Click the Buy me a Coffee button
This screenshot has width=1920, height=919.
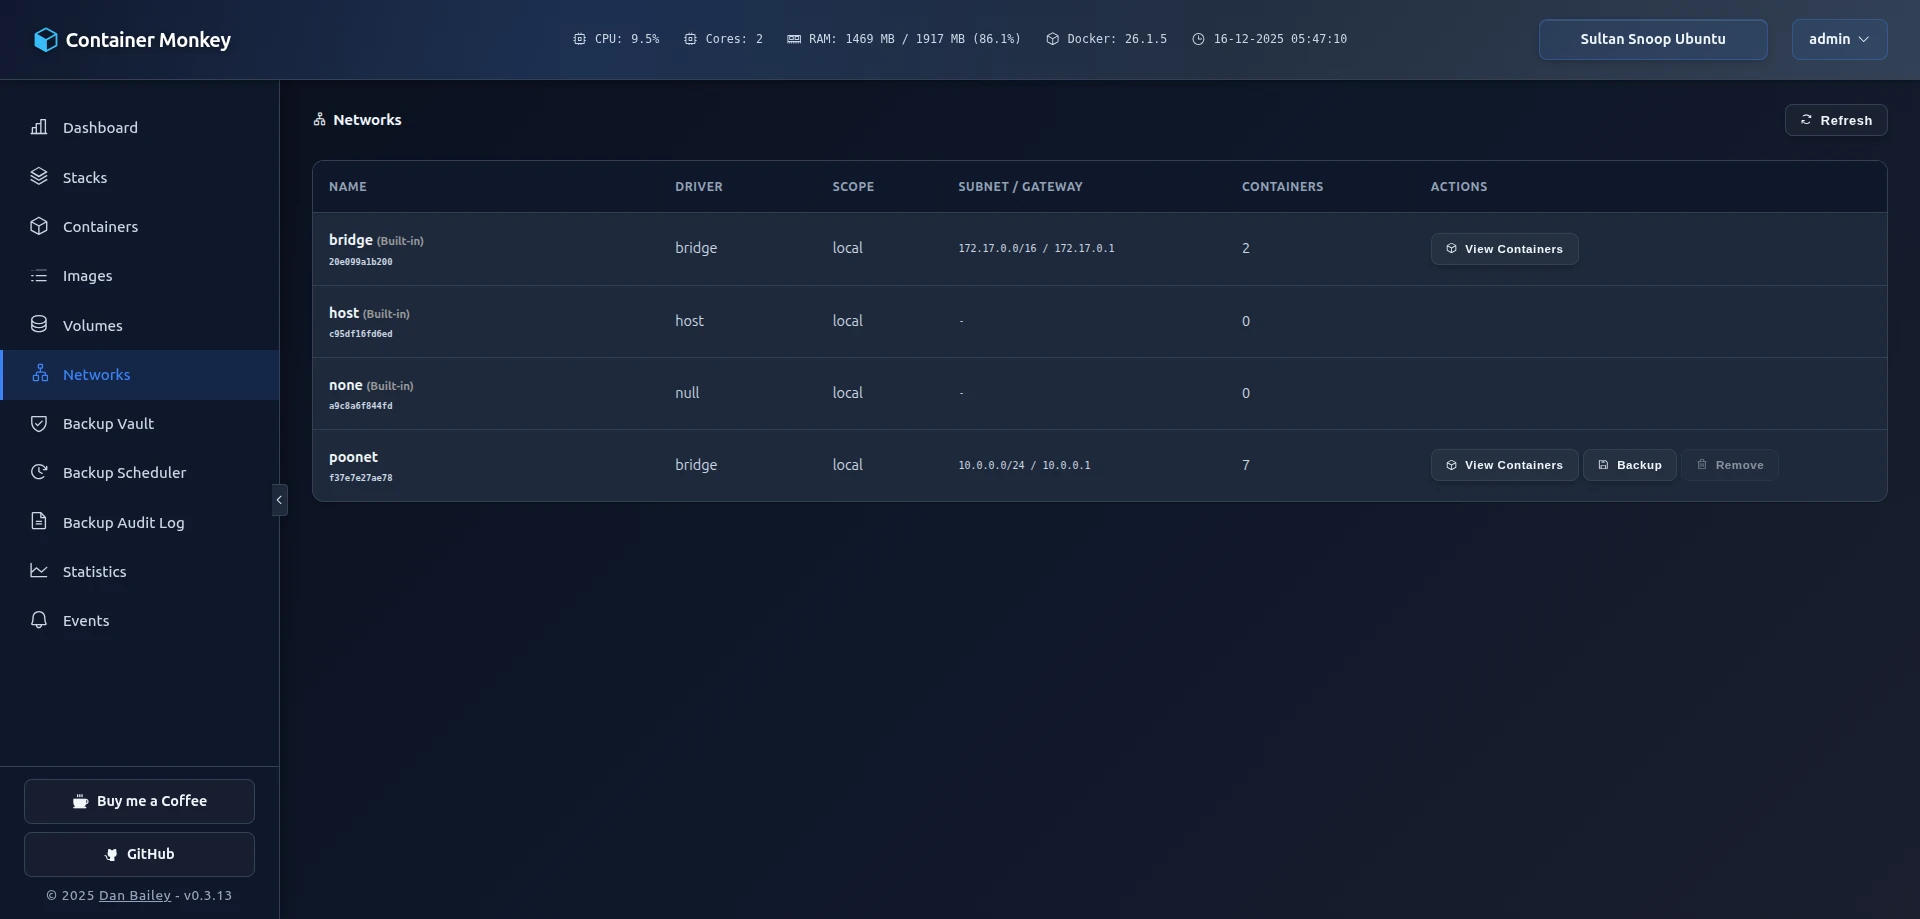coord(139,801)
